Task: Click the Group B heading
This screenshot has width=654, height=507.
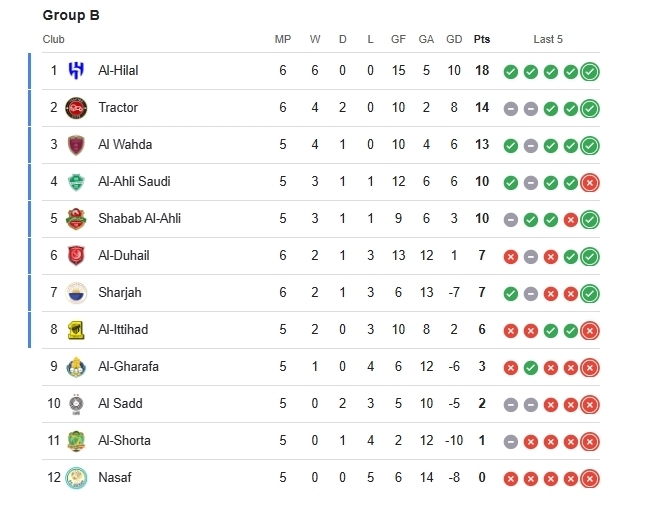Action: coord(71,16)
